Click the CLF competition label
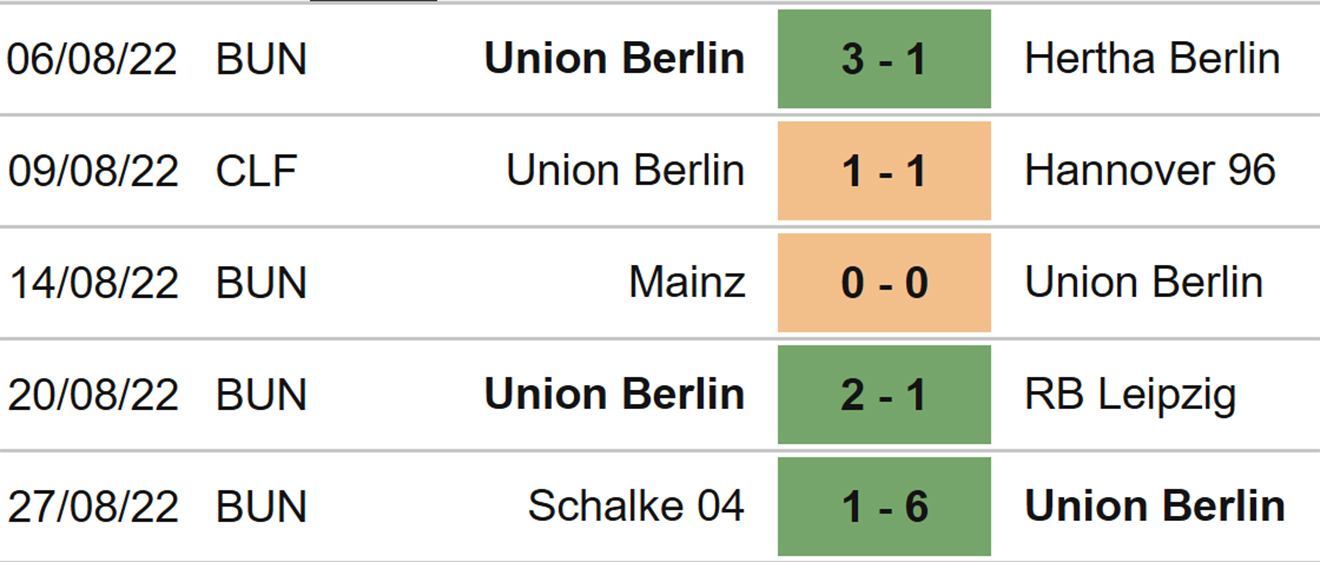The width and height of the screenshot is (1320, 562). [257, 171]
